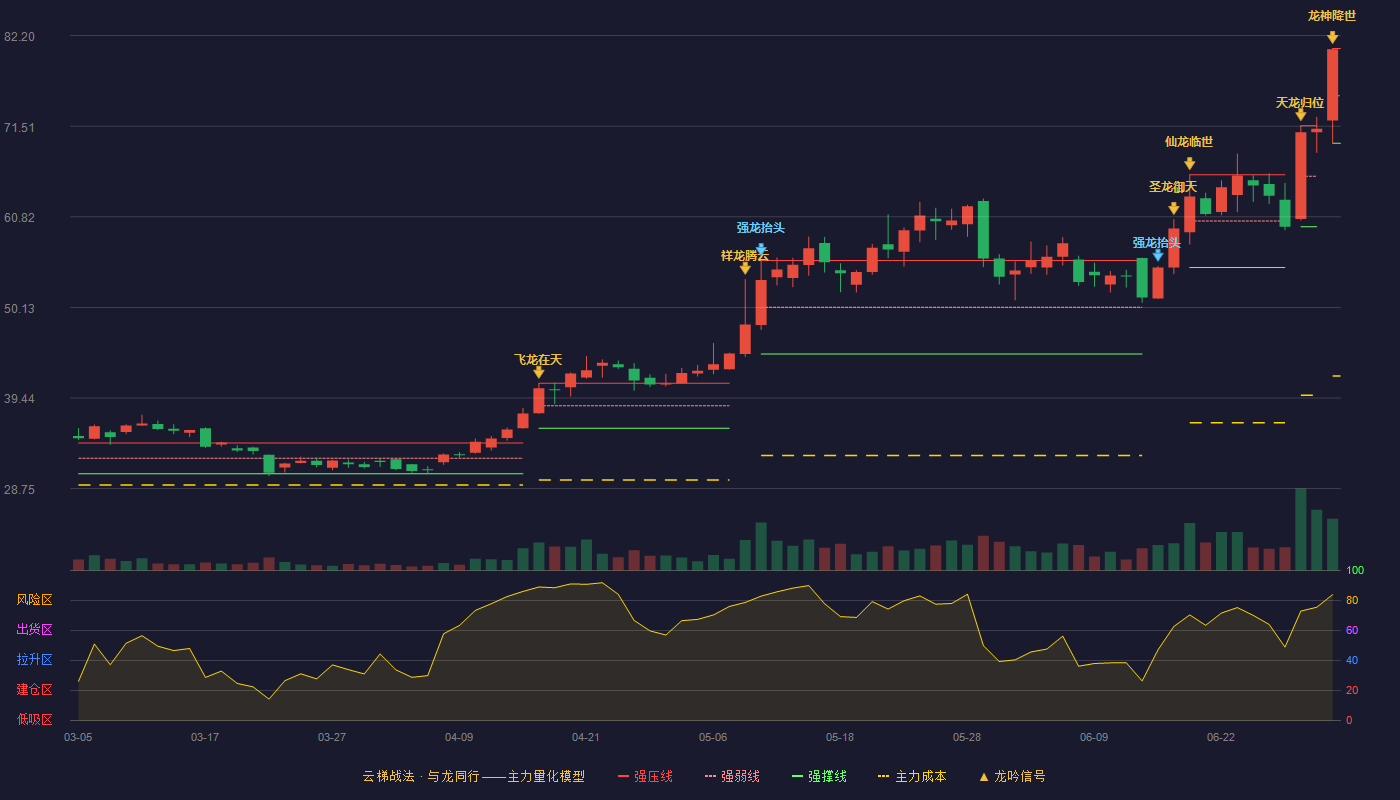Click the 出货区 zone label
The width and height of the screenshot is (1400, 800).
(x=34, y=630)
